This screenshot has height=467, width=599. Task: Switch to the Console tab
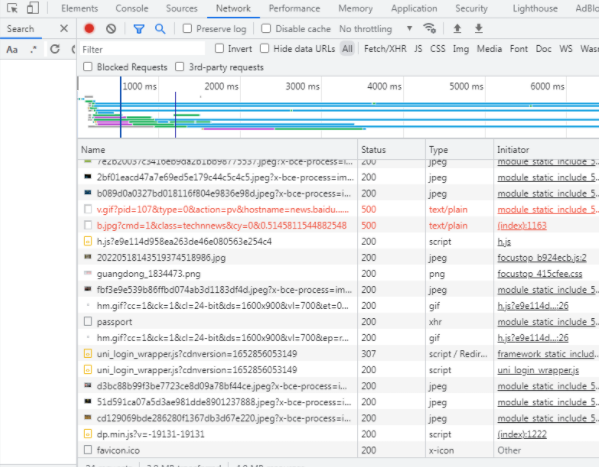click(x=132, y=8)
